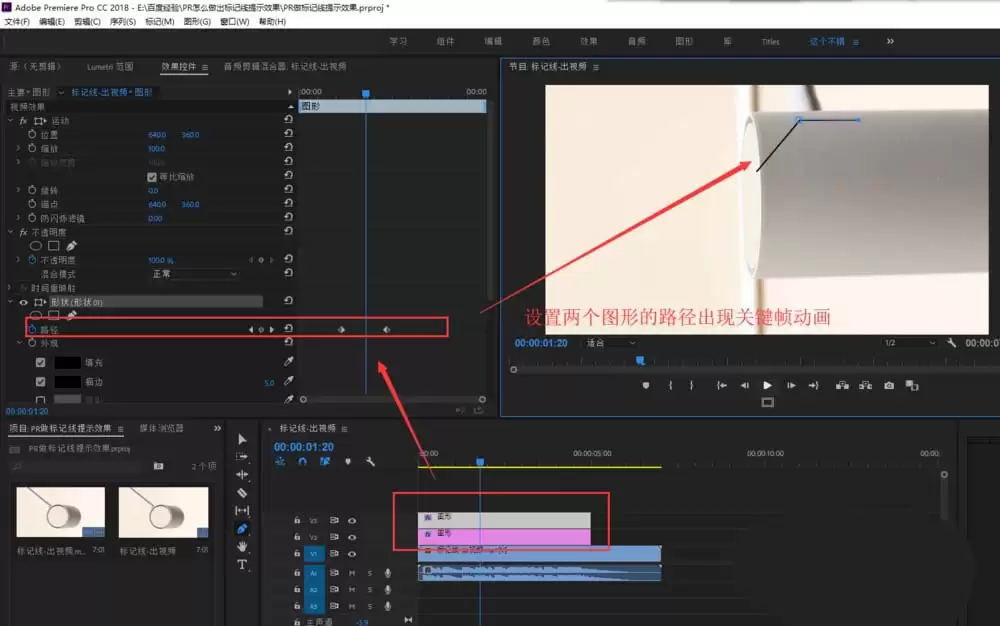Switch to the Lumetri 范围 tab
This screenshot has height=626, width=1000.
pyautogui.click(x=110, y=66)
